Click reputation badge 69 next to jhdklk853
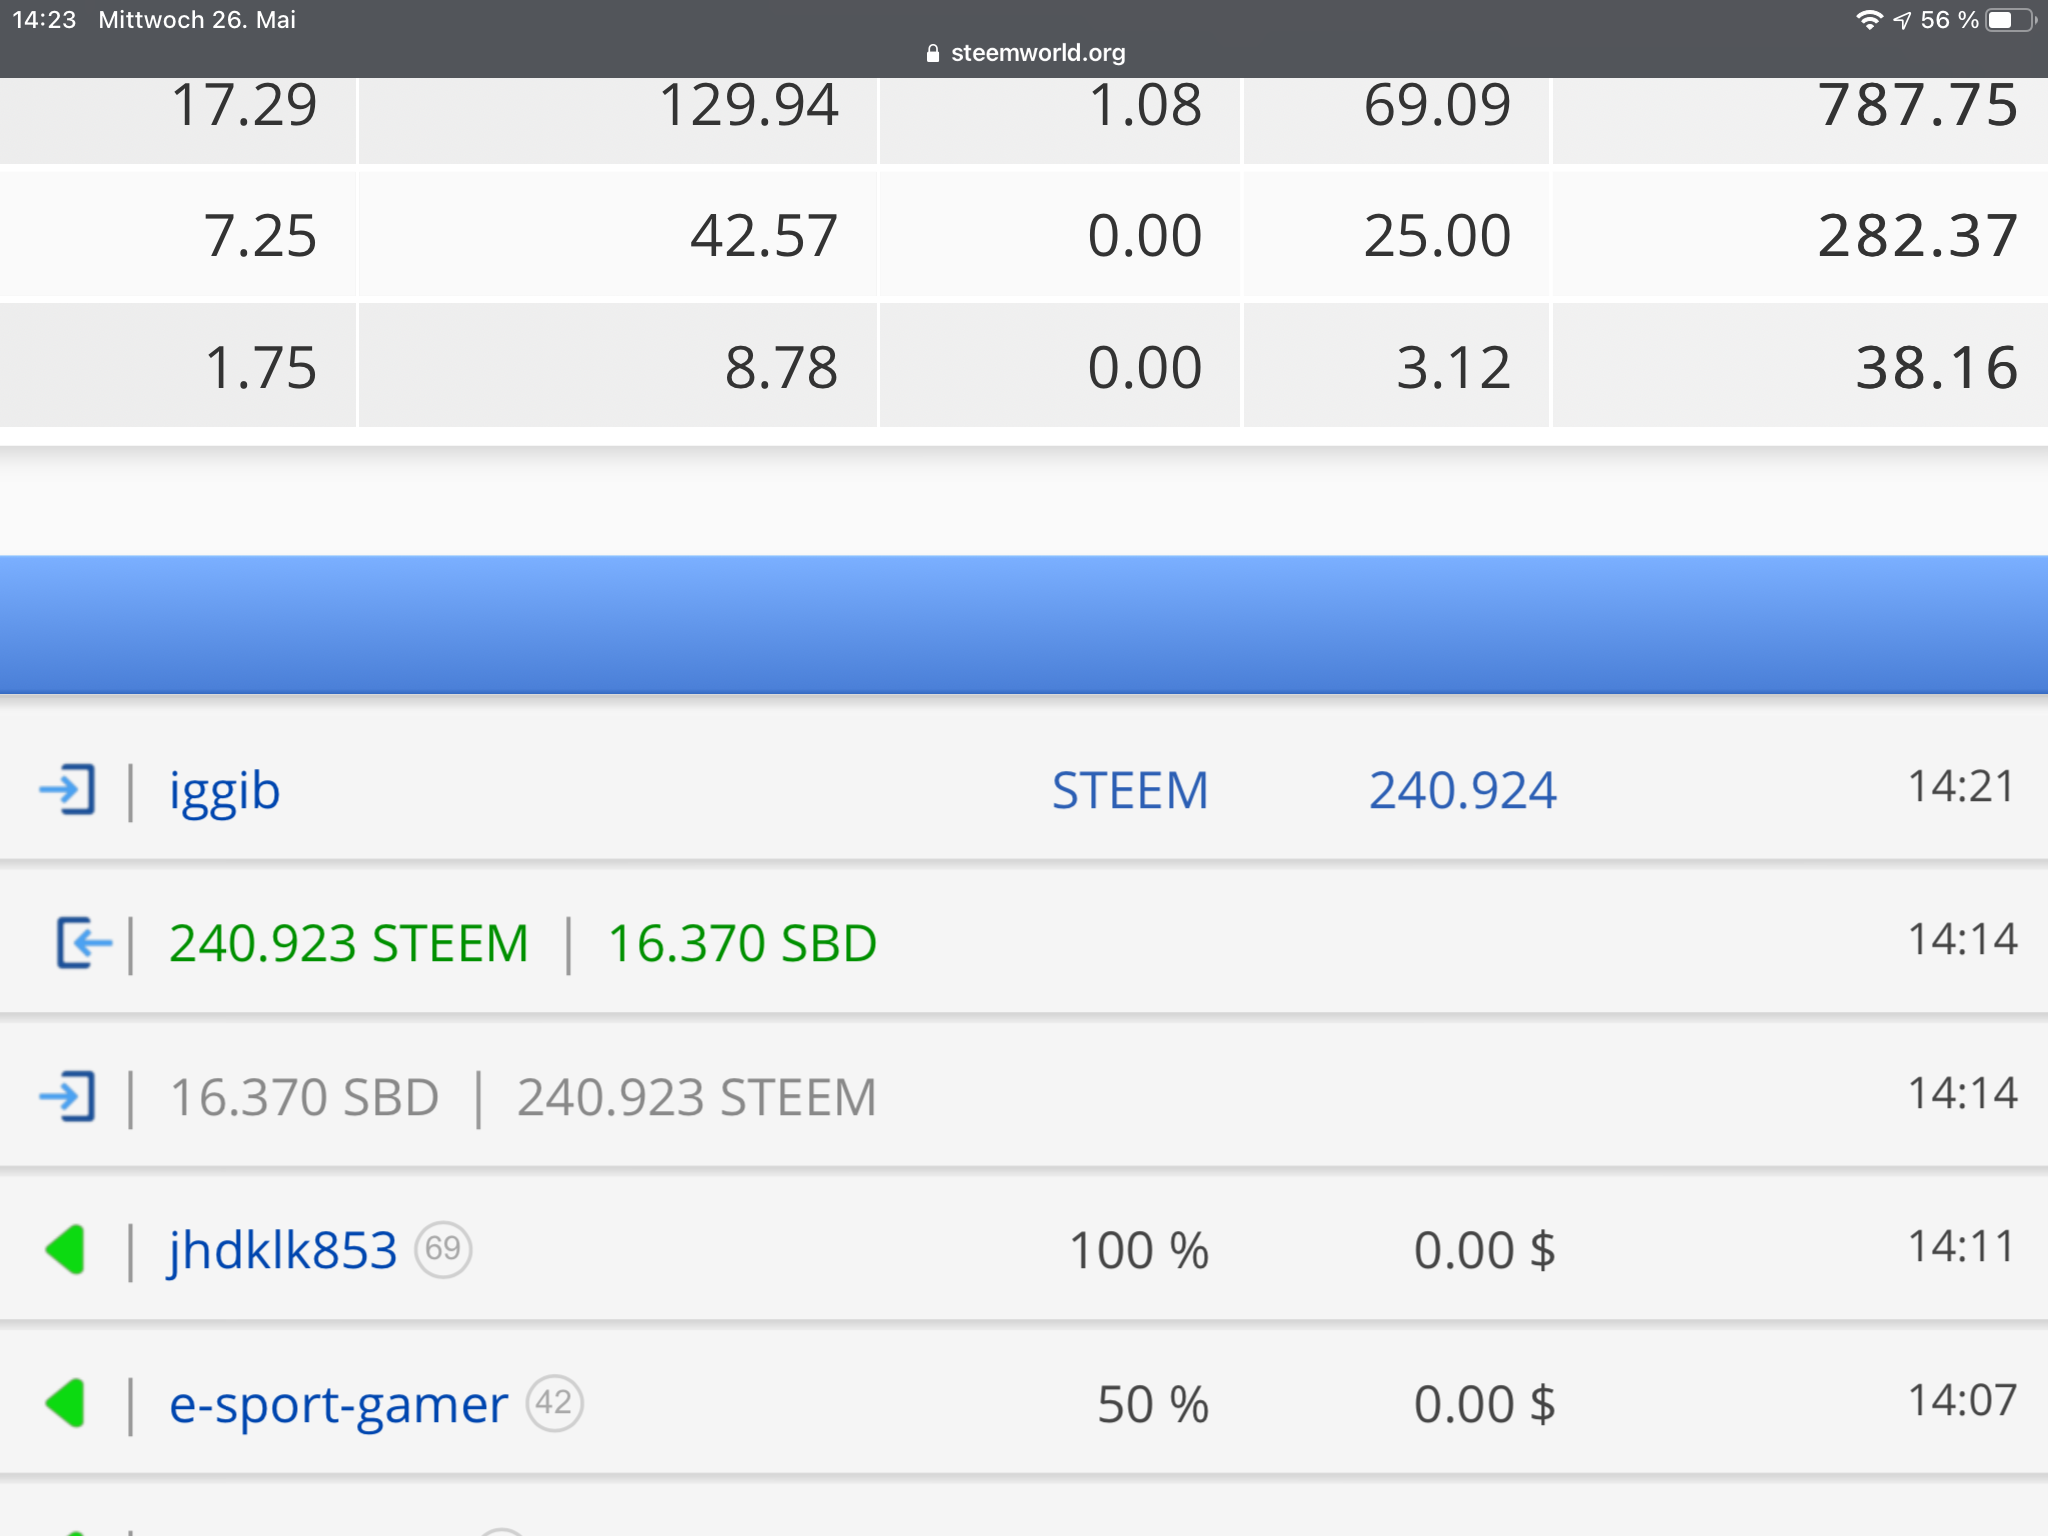 (443, 1249)
